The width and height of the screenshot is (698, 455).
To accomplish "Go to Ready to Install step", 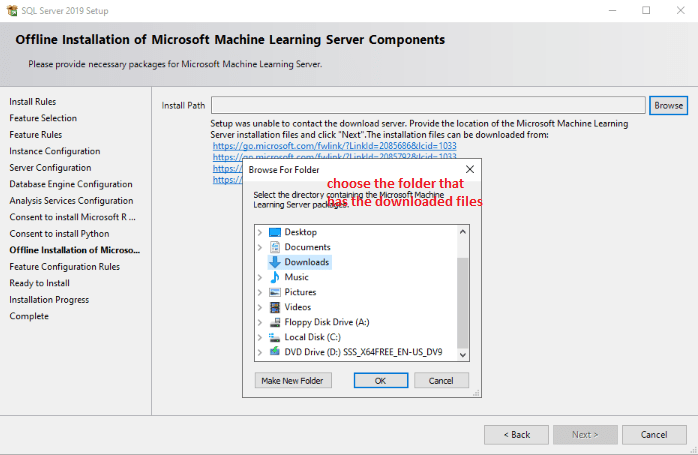I will (x=39, y=283).
